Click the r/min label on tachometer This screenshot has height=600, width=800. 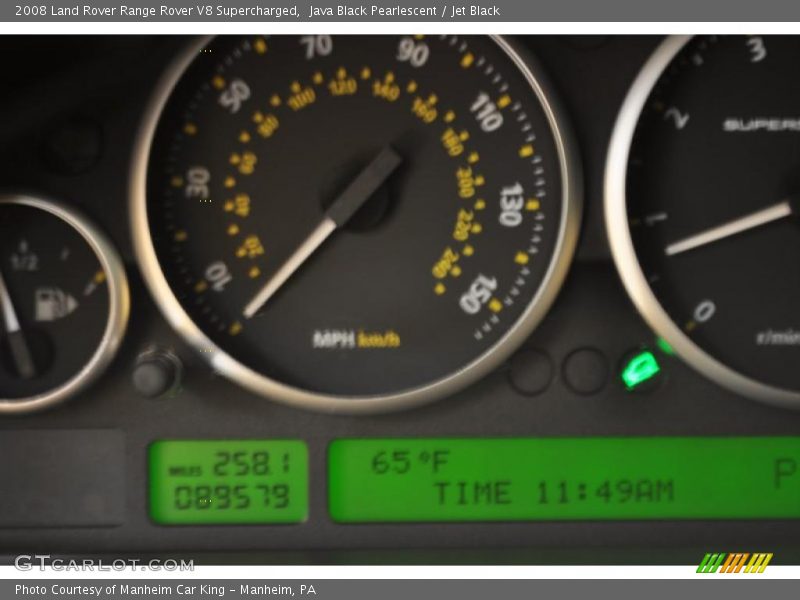pos(778,337)
